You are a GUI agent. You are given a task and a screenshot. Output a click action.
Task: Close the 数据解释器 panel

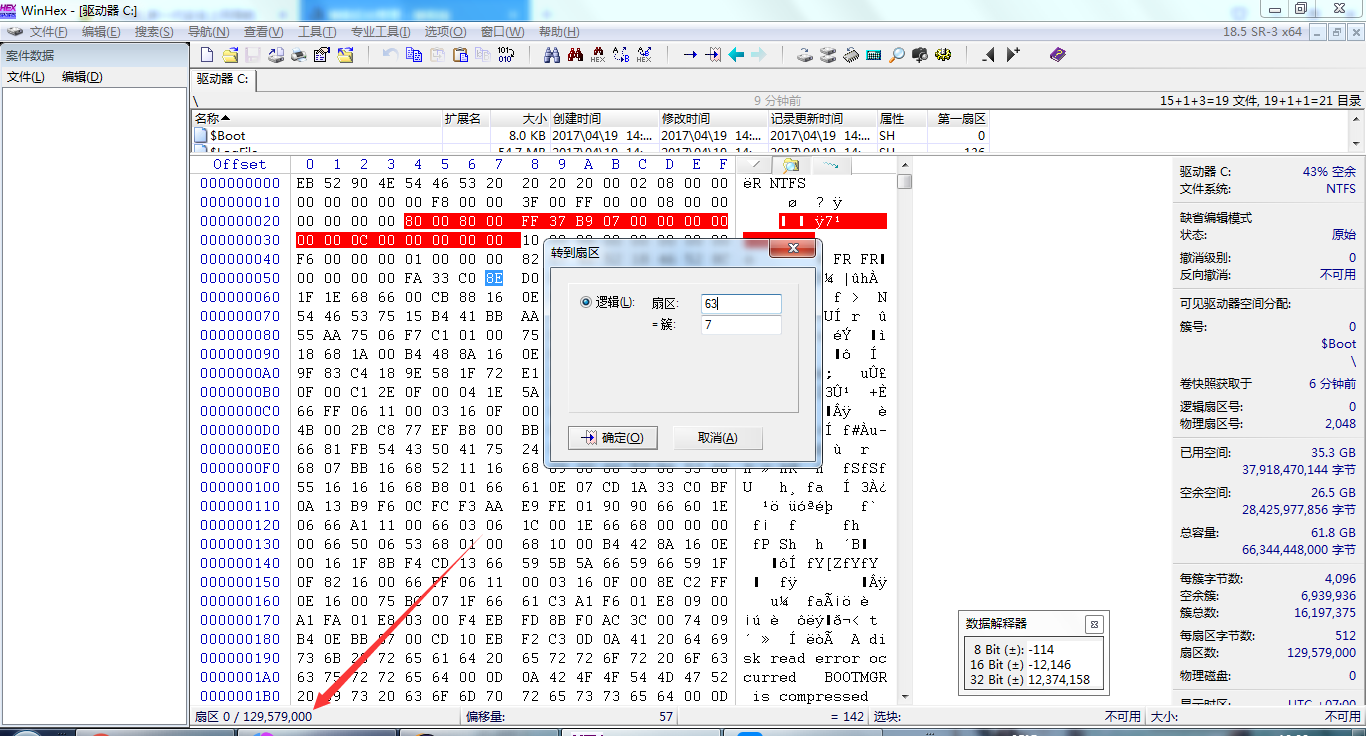coord(1094,623)
